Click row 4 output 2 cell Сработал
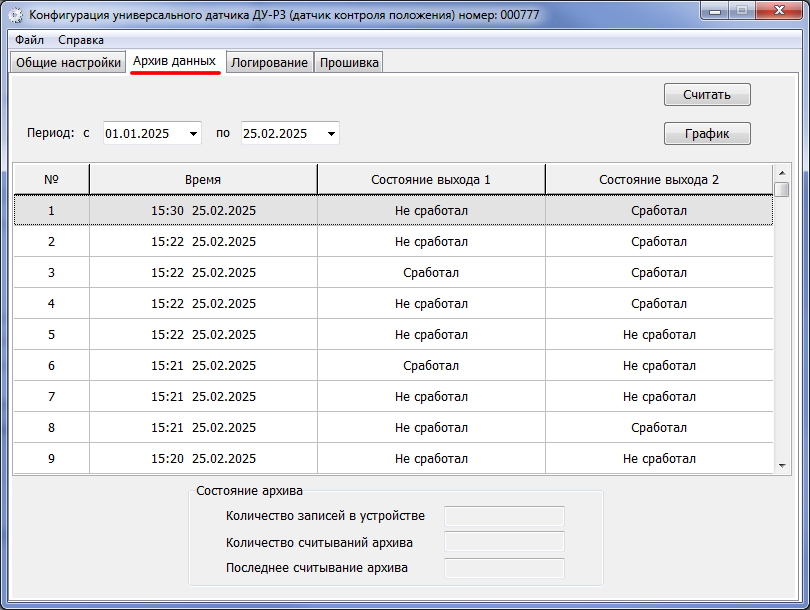This screenshot has width=810, height=610. (659, 304)
